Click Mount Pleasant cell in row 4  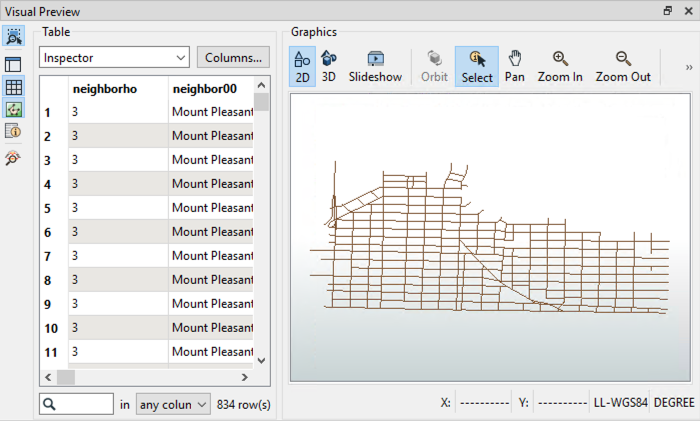[x=211, y=184]
